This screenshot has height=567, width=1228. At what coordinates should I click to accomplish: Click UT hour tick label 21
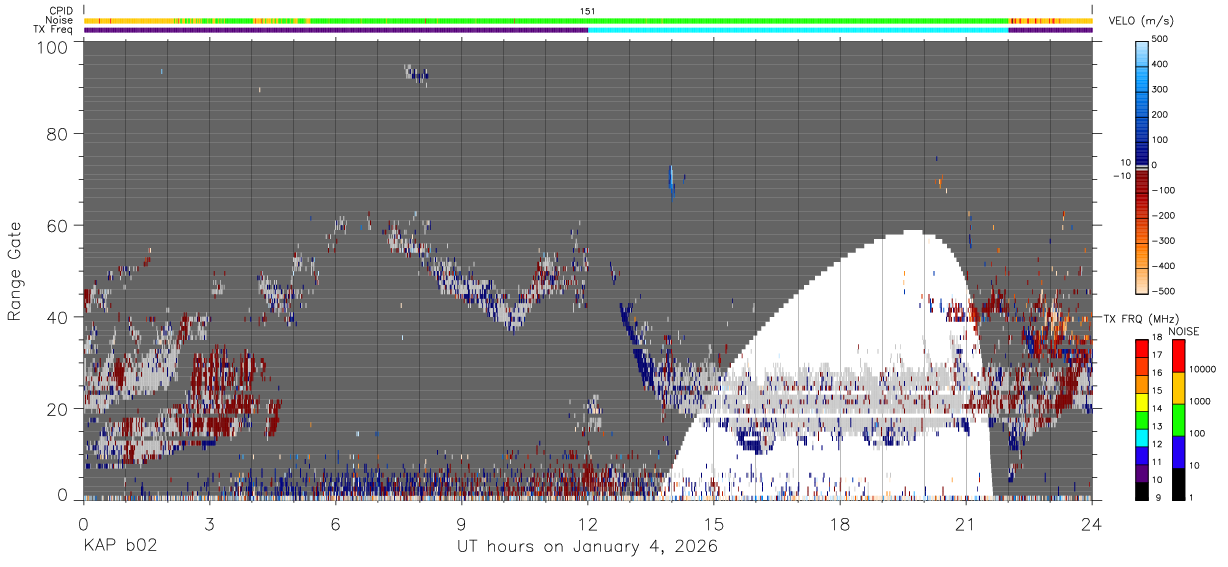coord(966,523)
